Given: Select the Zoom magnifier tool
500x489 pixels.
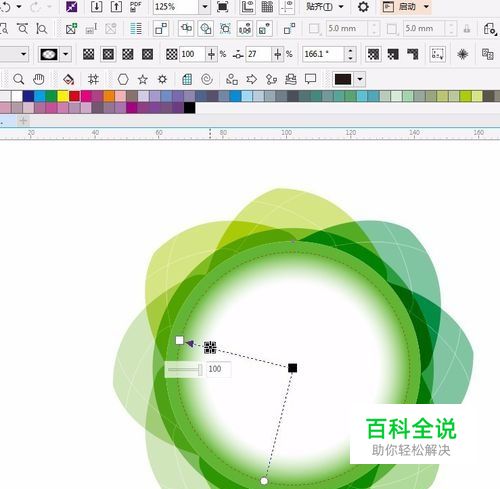Looking at the screenshot, I should [x=18, y=79].
